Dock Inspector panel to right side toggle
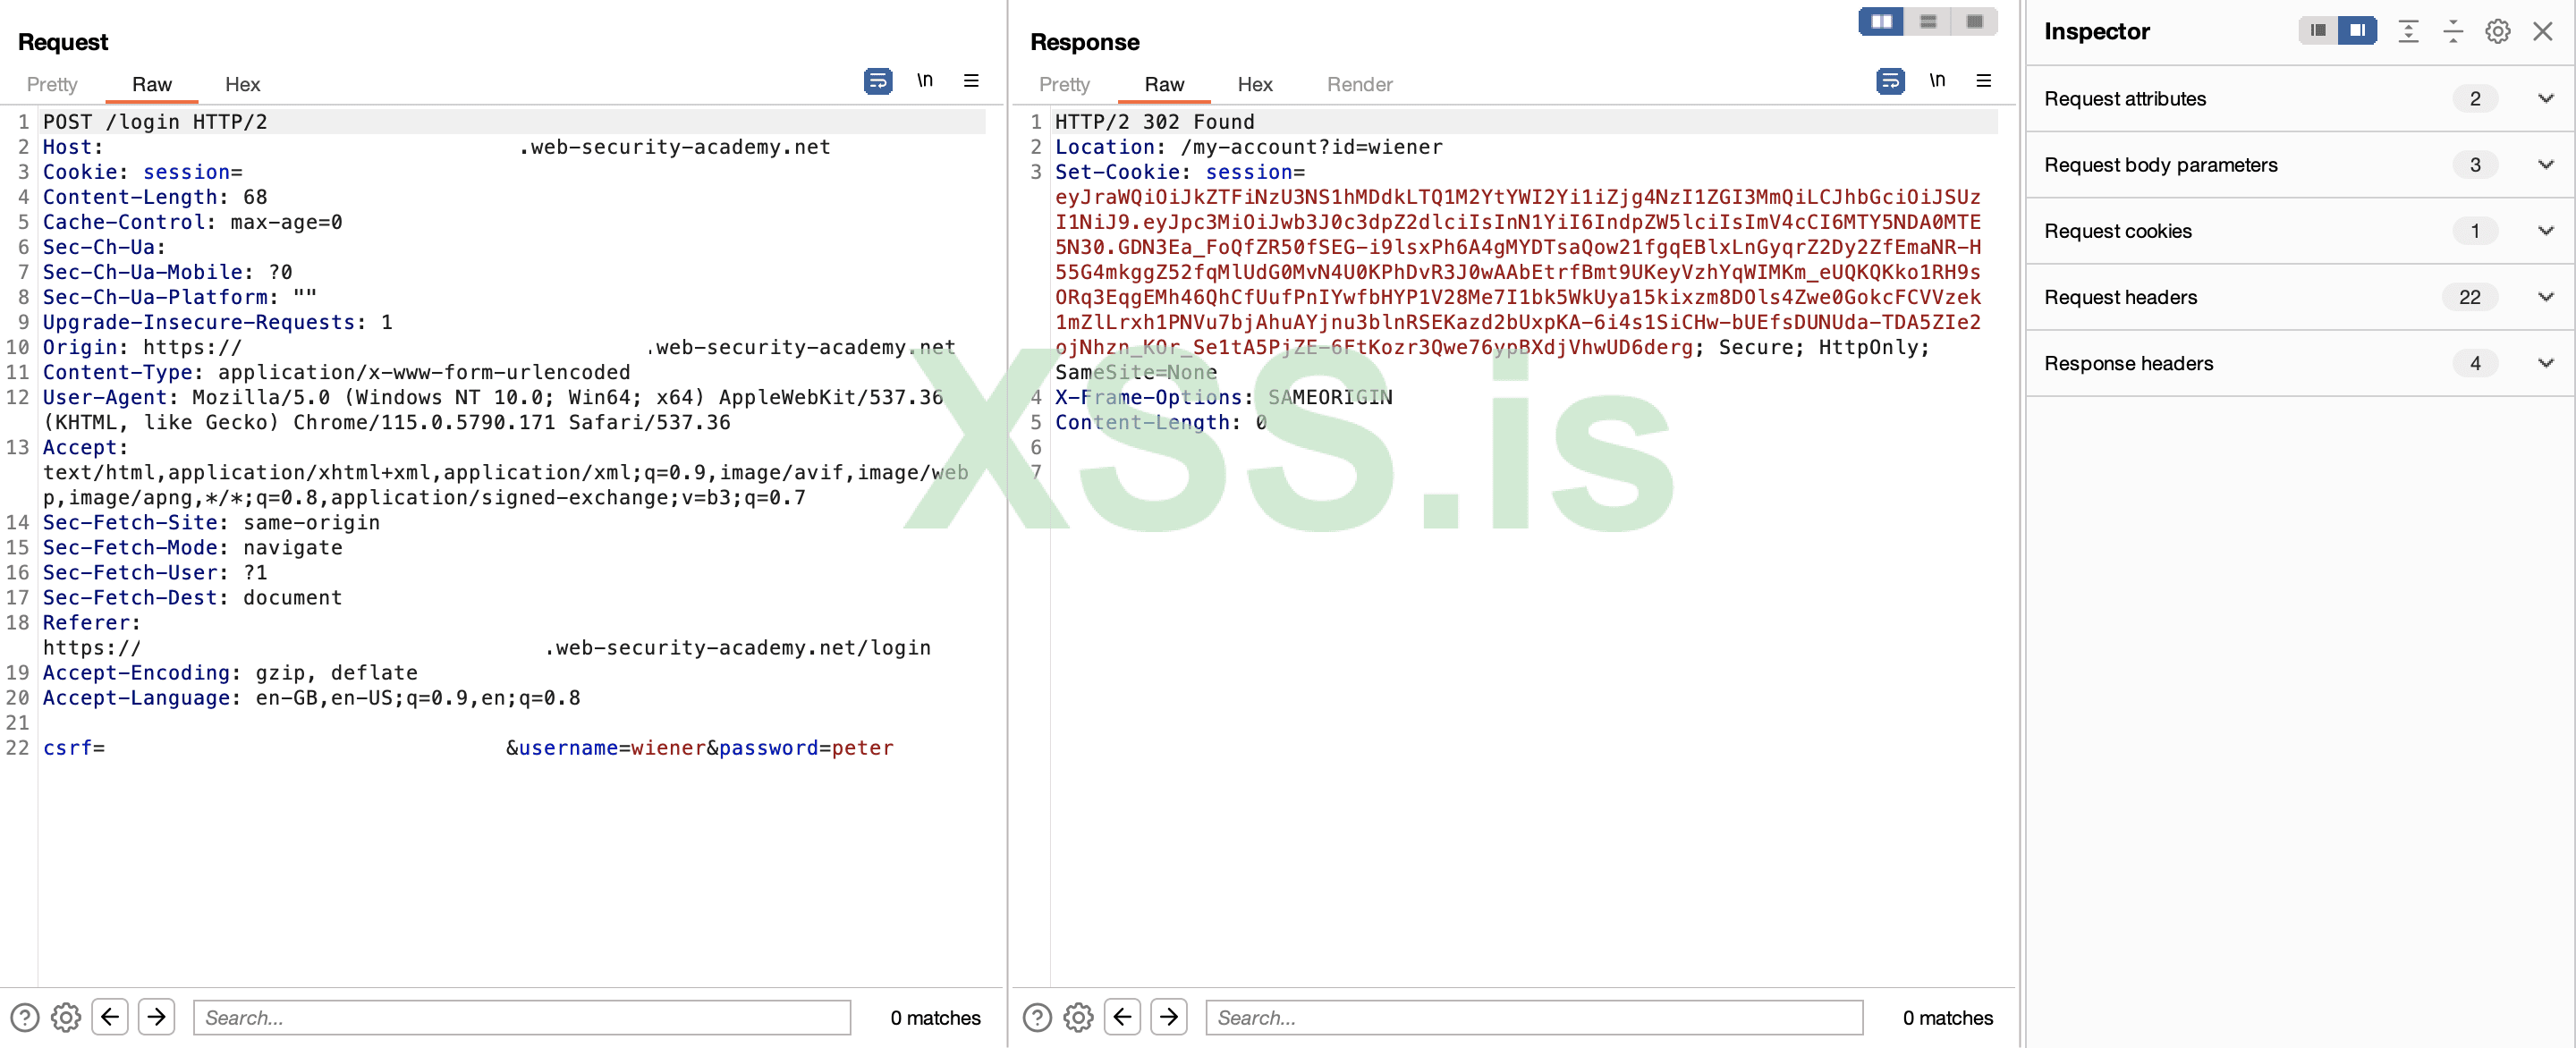2576x1048 pixels. click(2356, 31)
